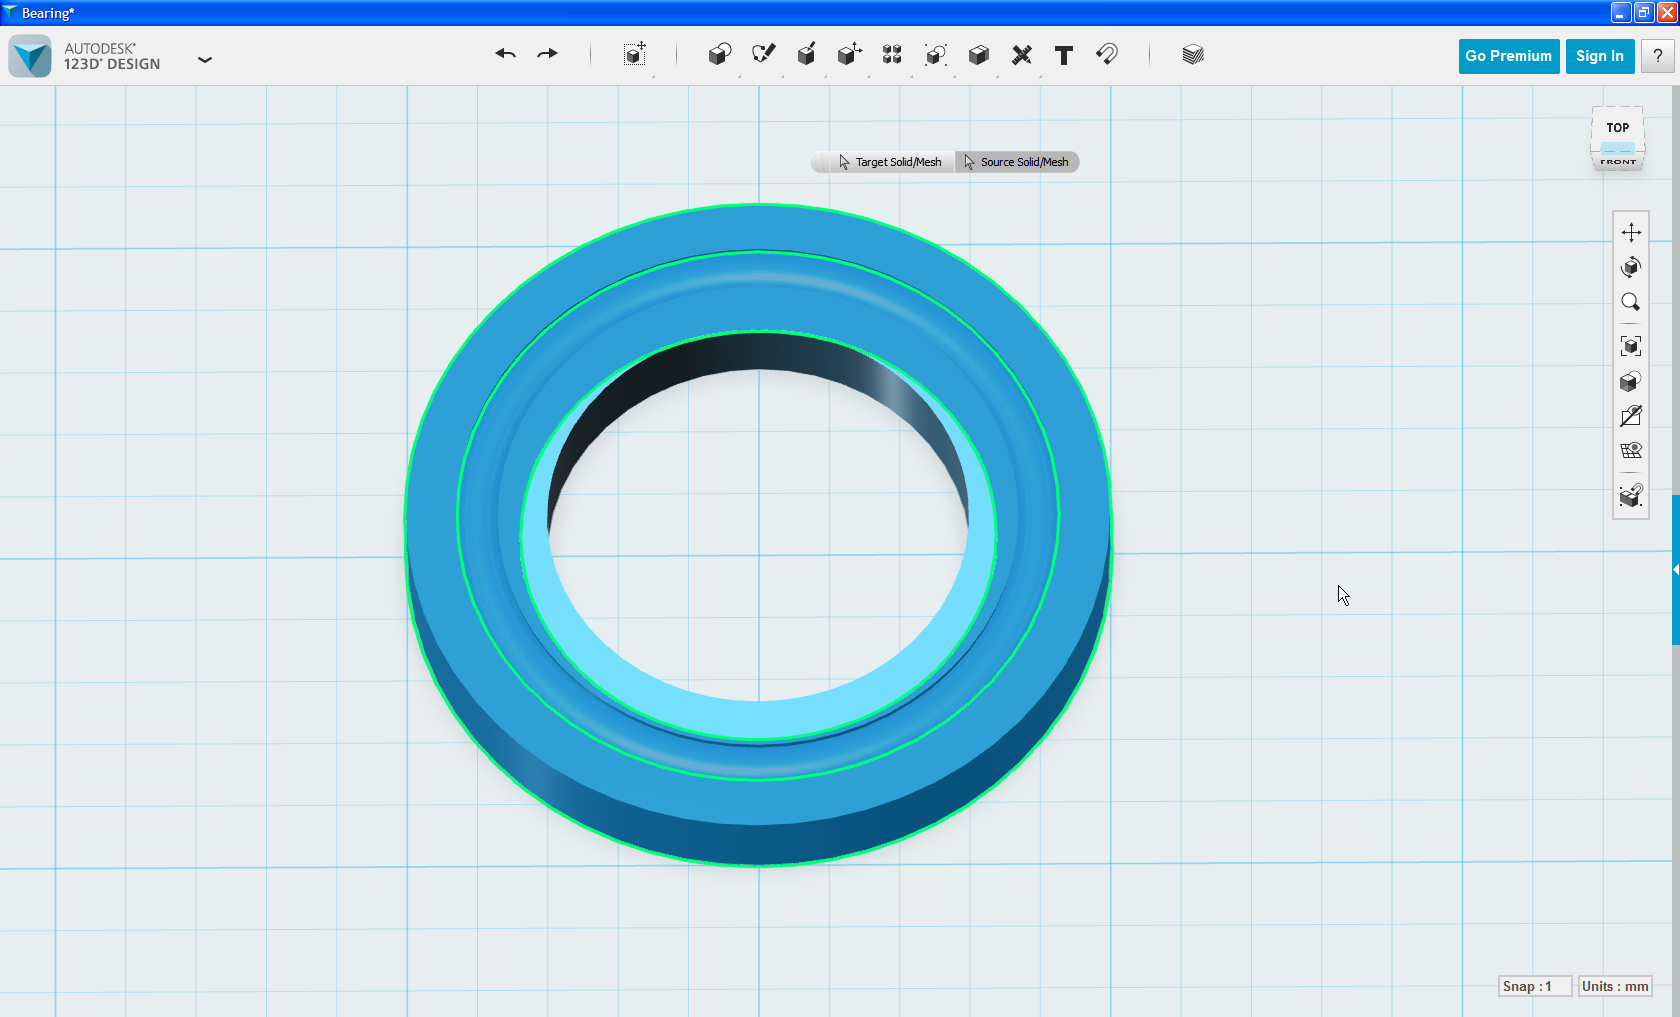Click the snap-to-object cube icon
Viewport: 1680px width, 1017px height.
(1631, 495)
